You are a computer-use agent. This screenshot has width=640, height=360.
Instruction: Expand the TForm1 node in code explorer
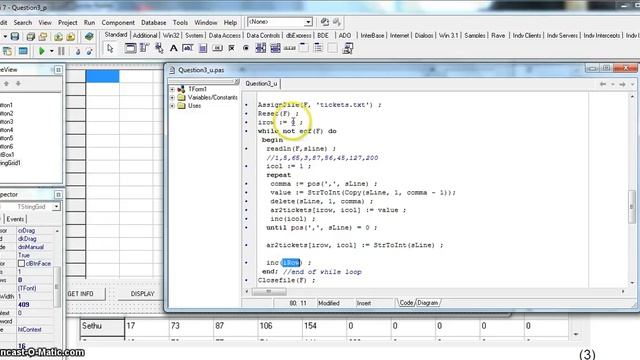172,89
